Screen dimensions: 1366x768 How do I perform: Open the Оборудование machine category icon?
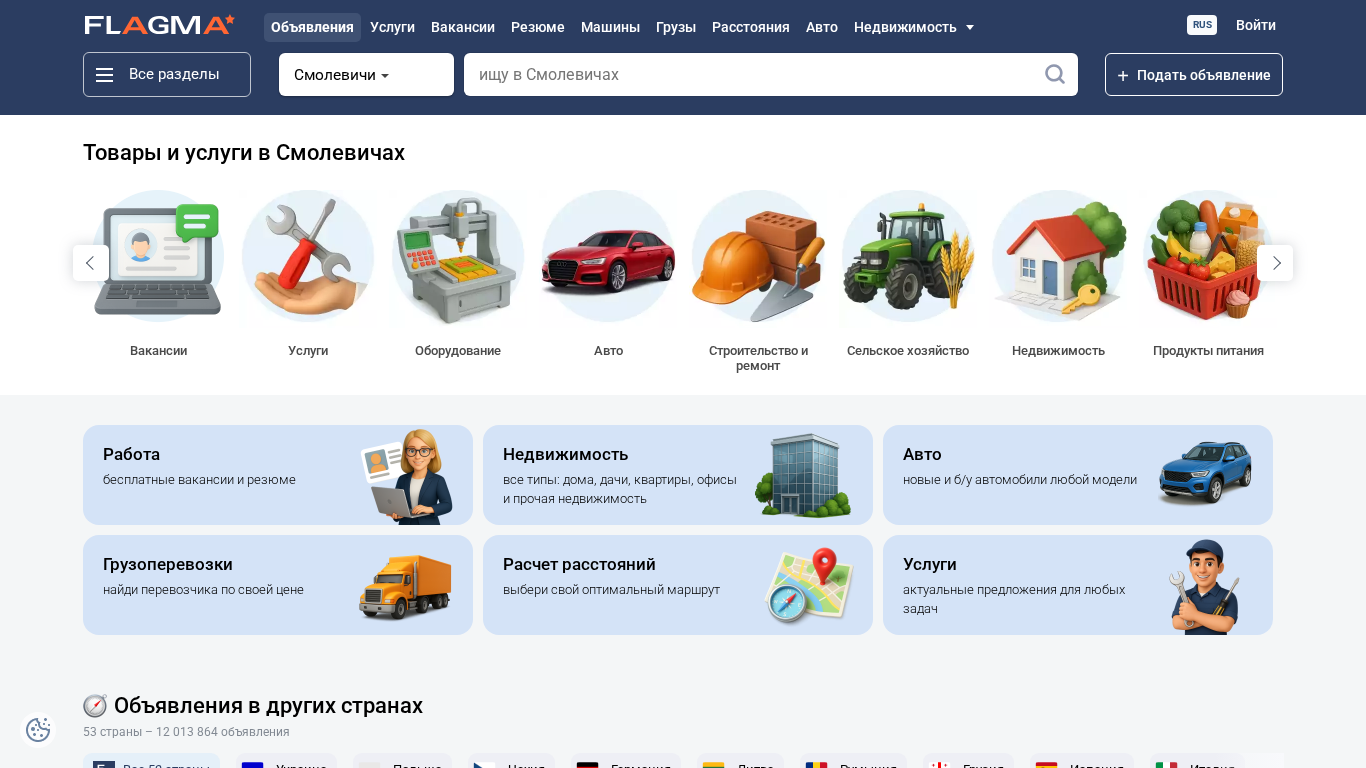458,258
